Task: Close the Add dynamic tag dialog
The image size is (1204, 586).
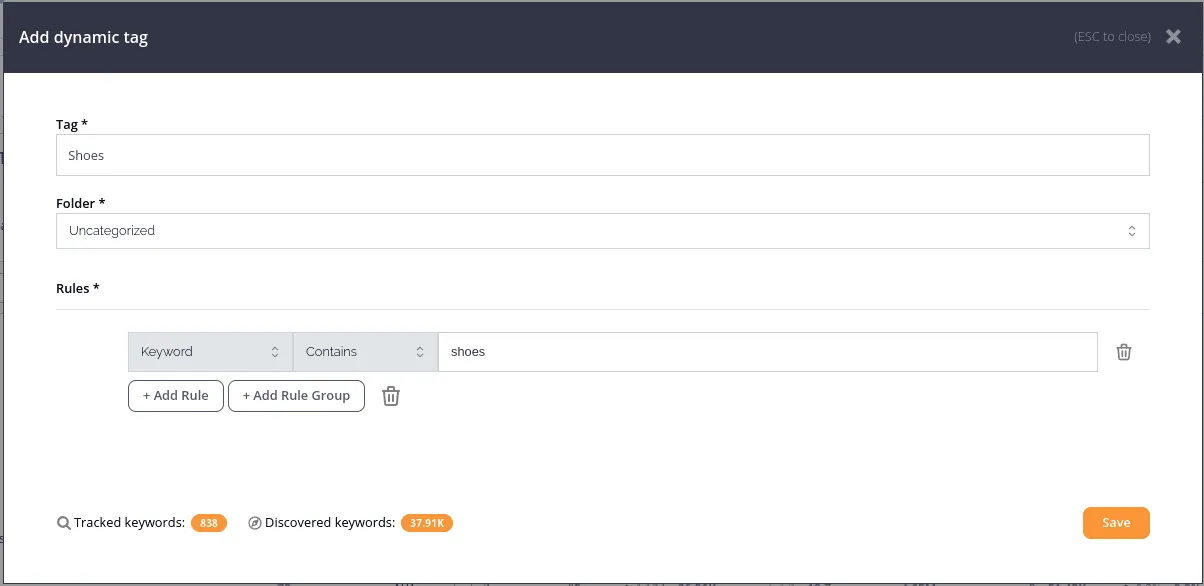Action: click(1173, 37)
